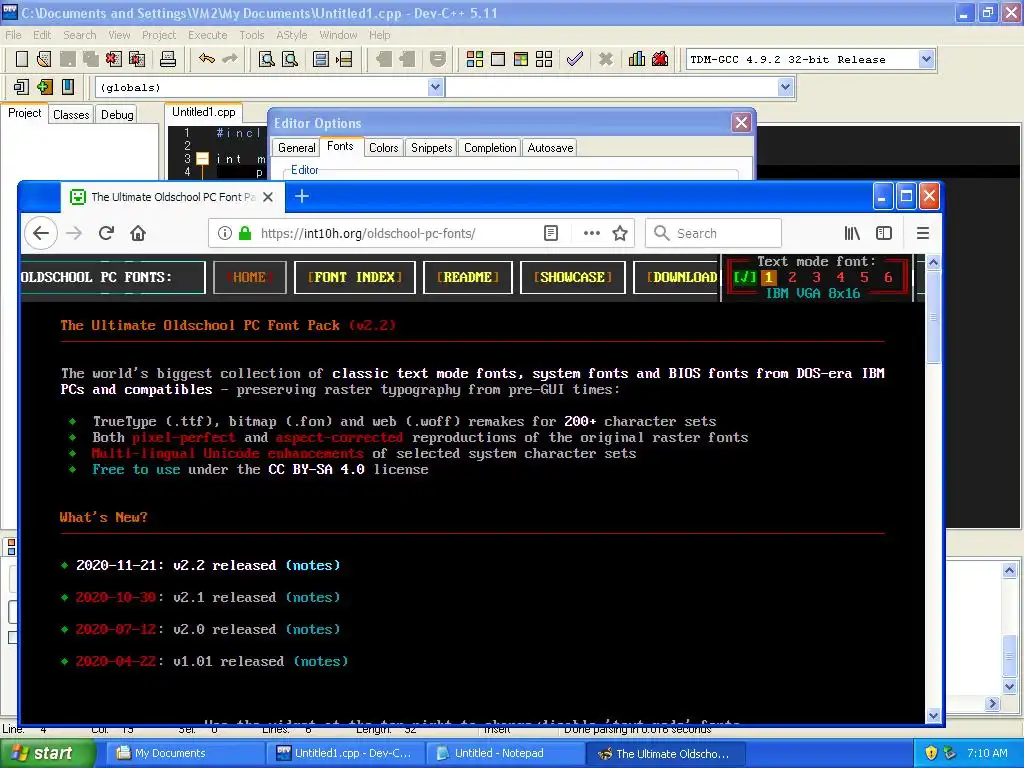Click the Close file icon with red X
This screenshot has width=1024, height=768.
click(x=114, y=59)
